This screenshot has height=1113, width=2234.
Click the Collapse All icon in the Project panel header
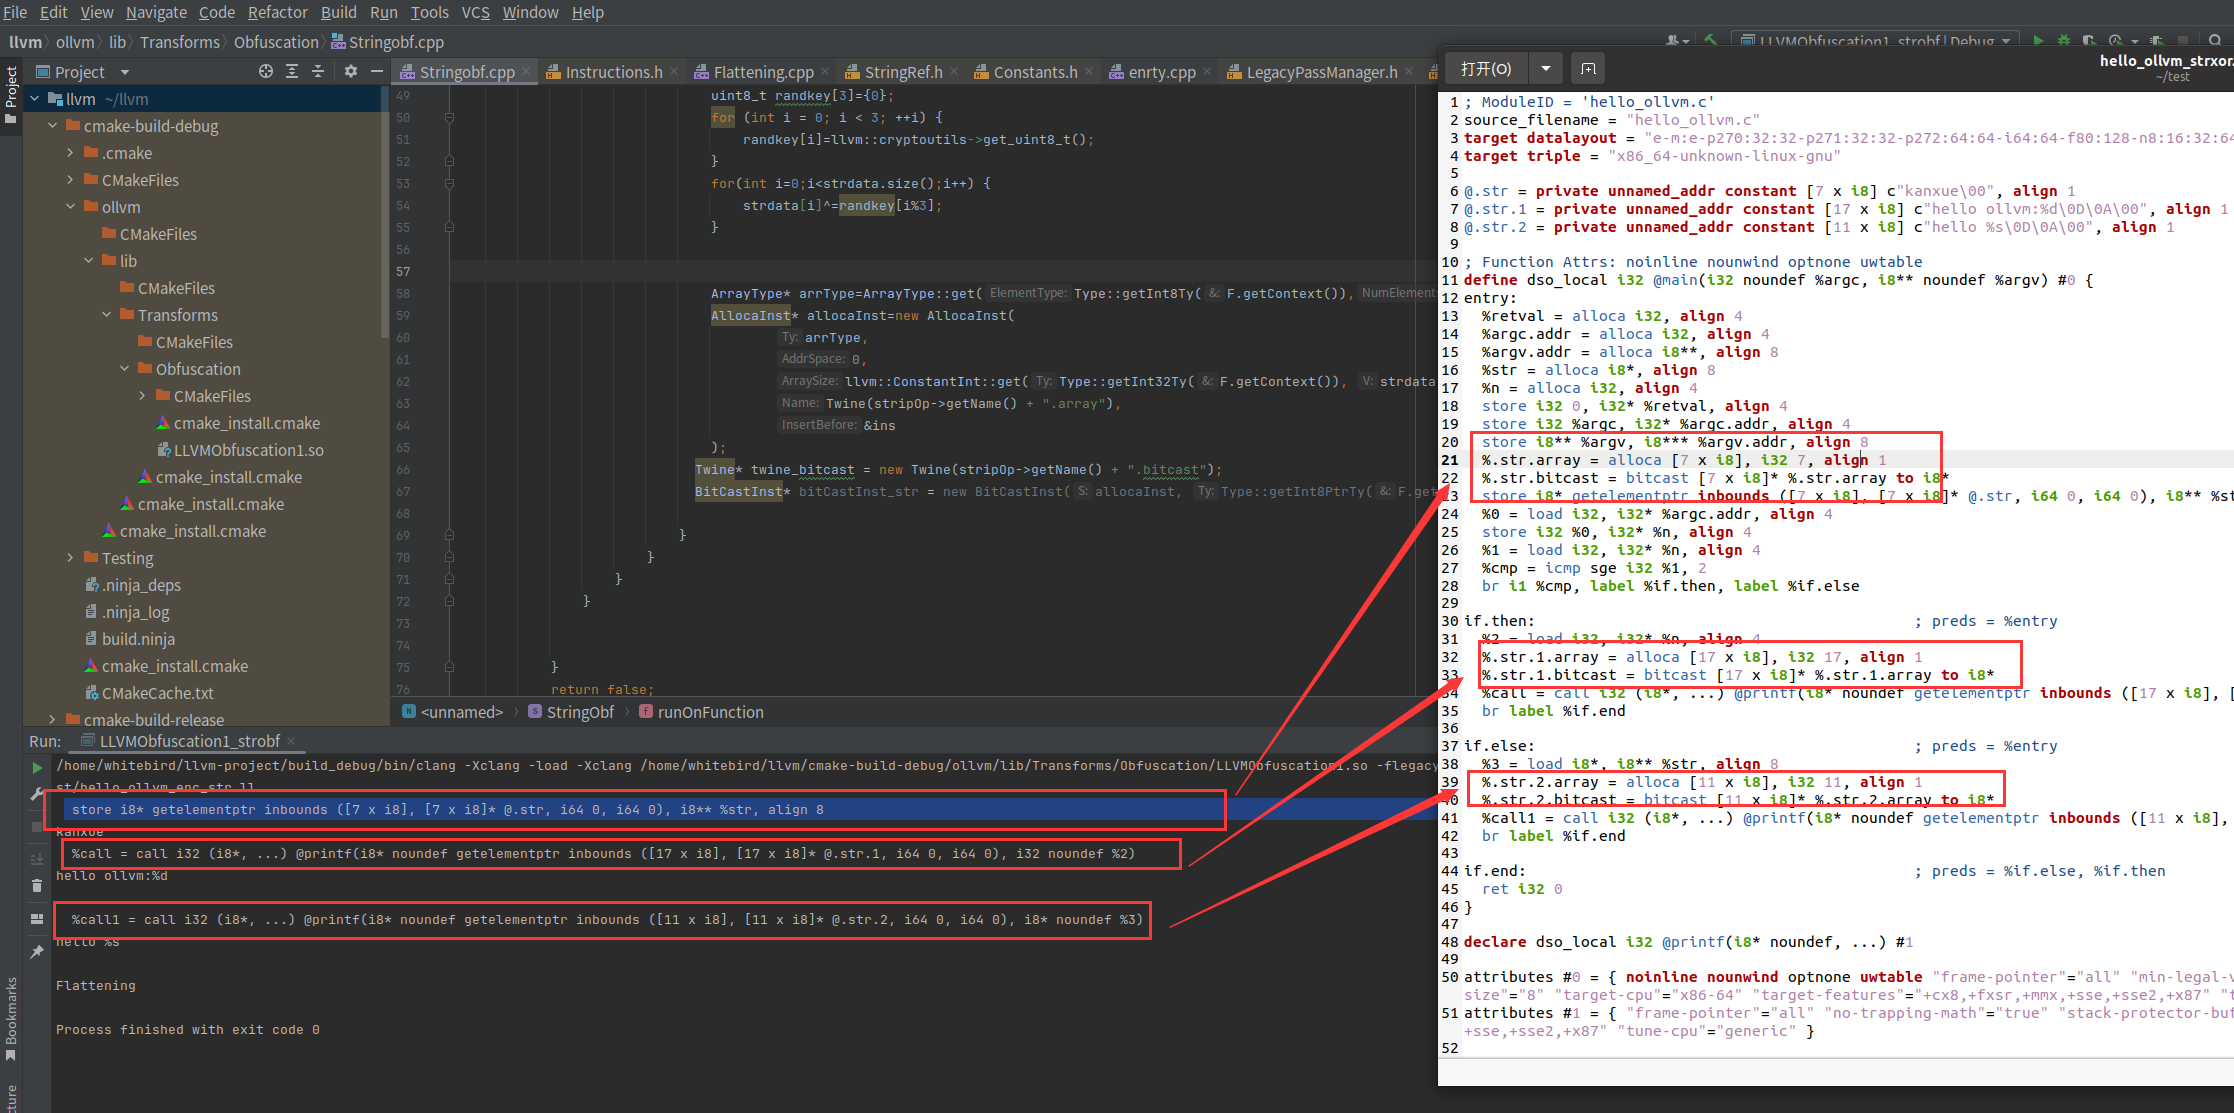(318, 71)
